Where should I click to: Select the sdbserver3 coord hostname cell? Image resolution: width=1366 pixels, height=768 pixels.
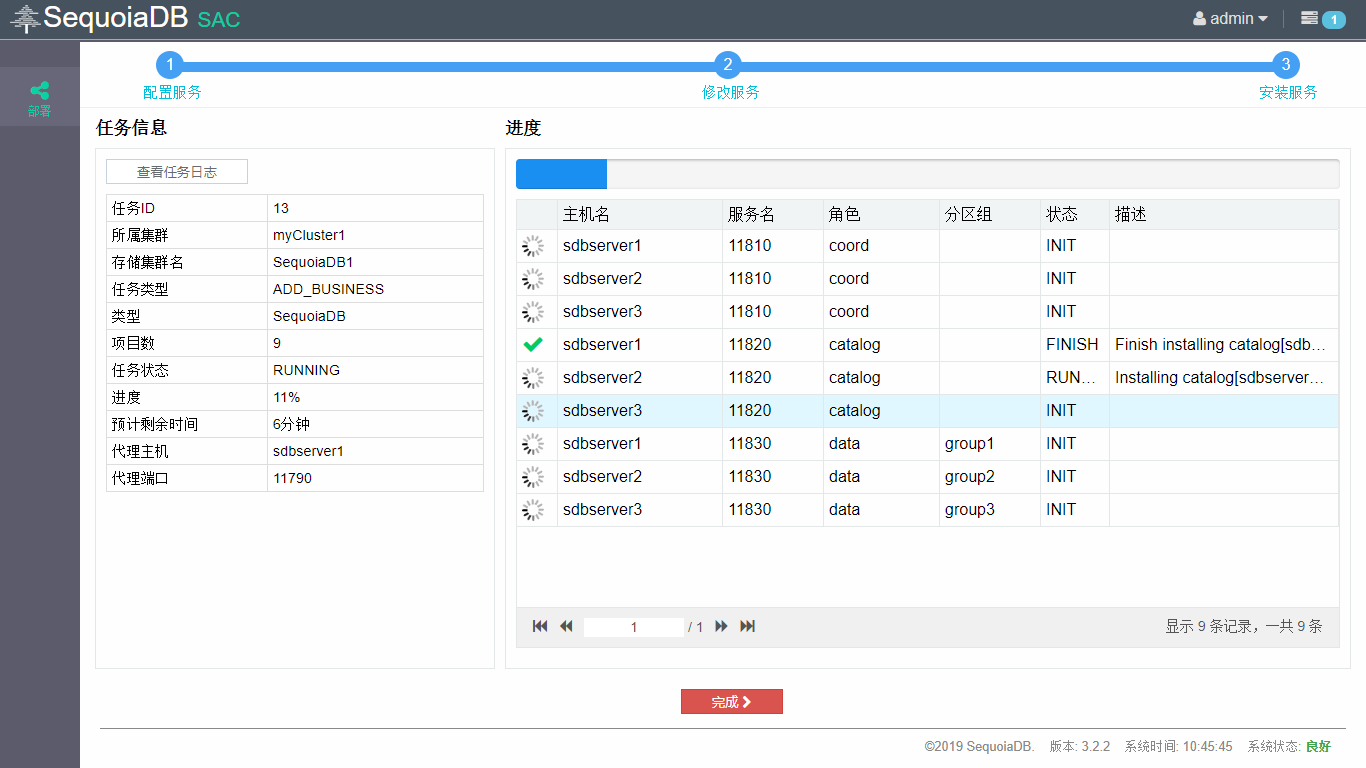640,311
